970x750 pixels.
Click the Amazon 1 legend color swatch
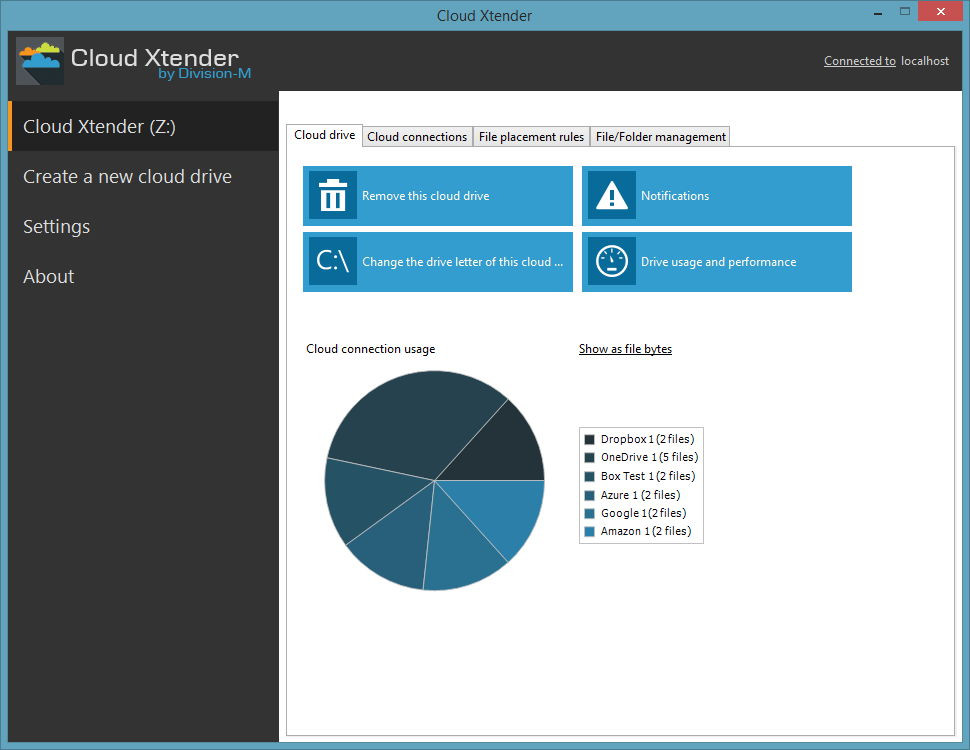tap(589, 531)
